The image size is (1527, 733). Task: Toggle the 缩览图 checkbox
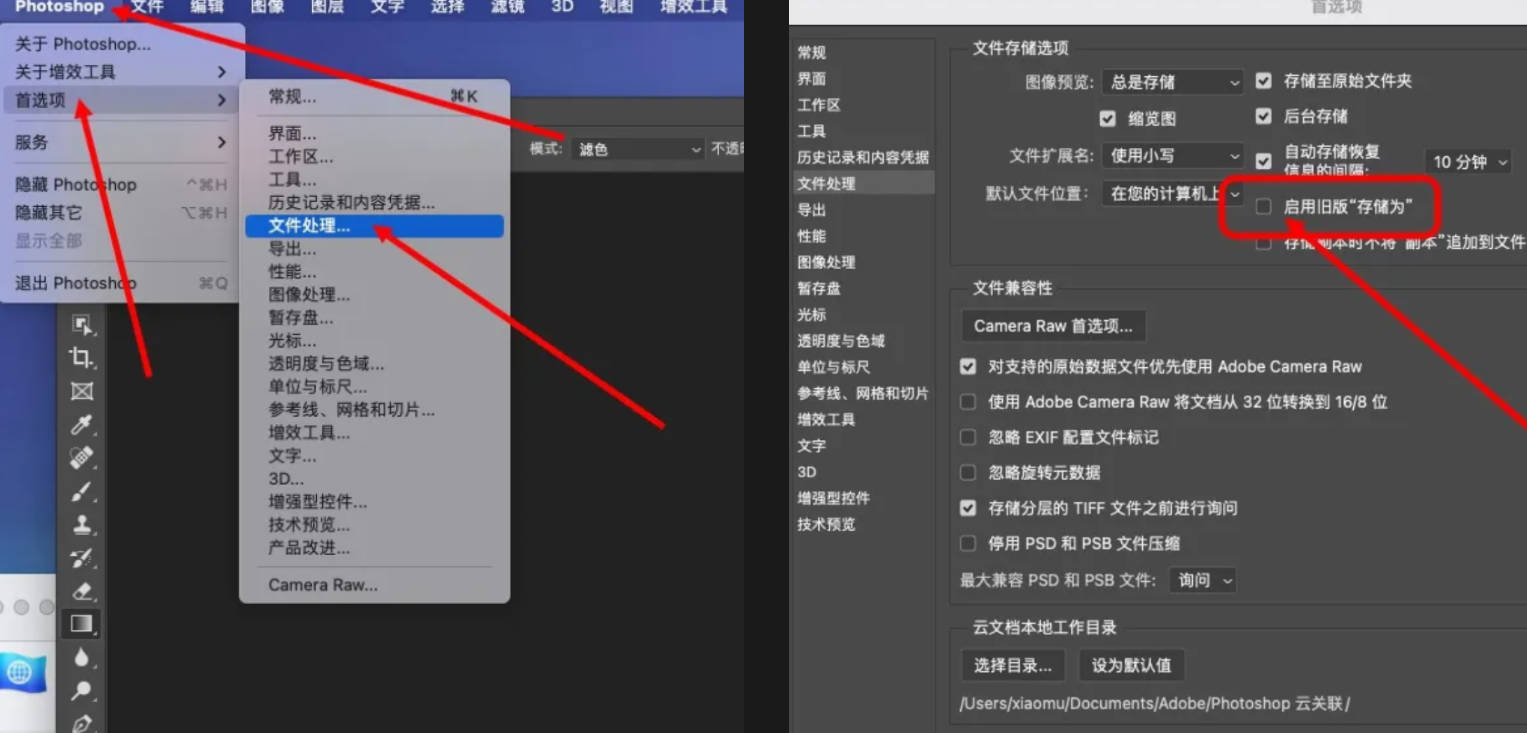point(1107,118)
